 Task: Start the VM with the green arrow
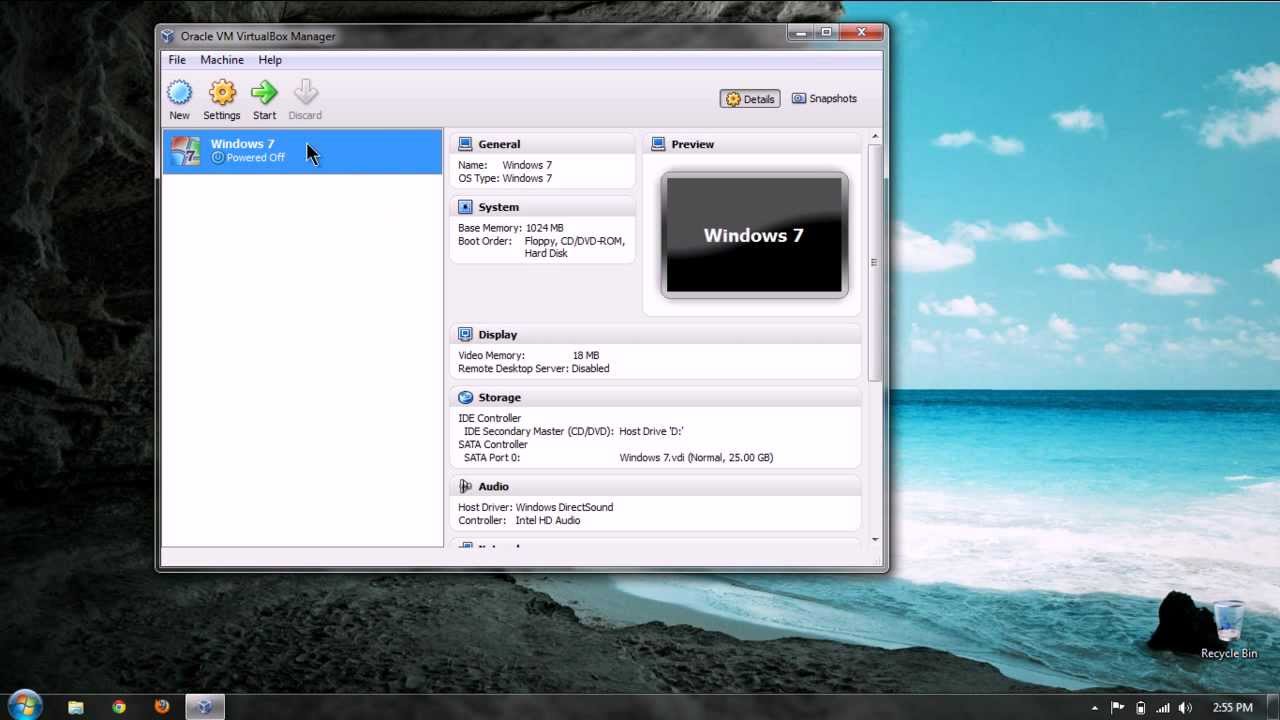pos(264,94)
